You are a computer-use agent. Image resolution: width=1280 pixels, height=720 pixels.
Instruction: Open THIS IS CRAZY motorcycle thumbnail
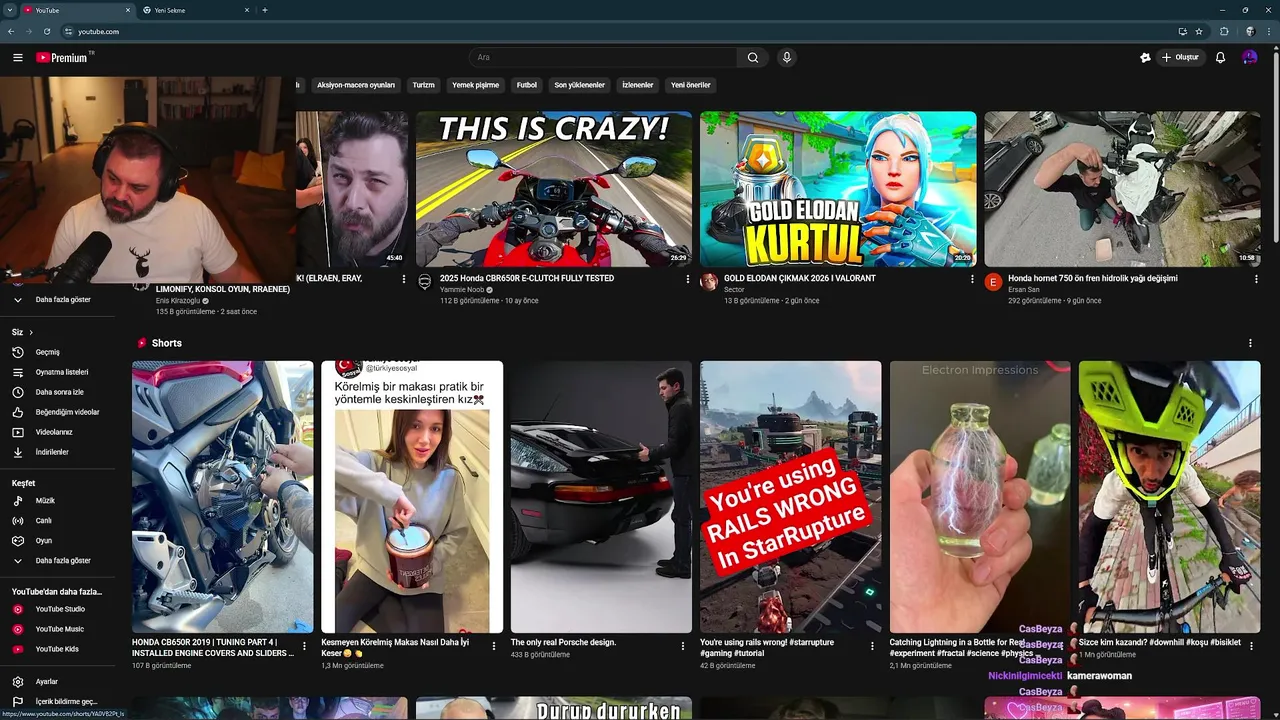[x=554, y=189]
